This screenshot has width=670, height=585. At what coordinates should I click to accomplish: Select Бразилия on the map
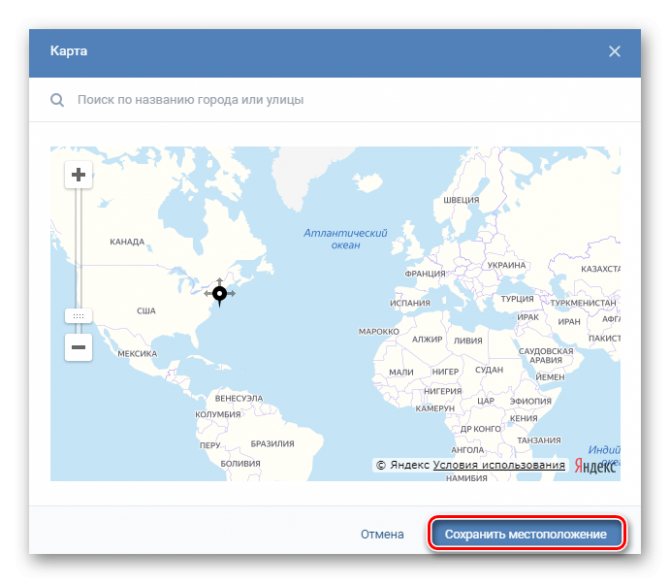[272, 443]
